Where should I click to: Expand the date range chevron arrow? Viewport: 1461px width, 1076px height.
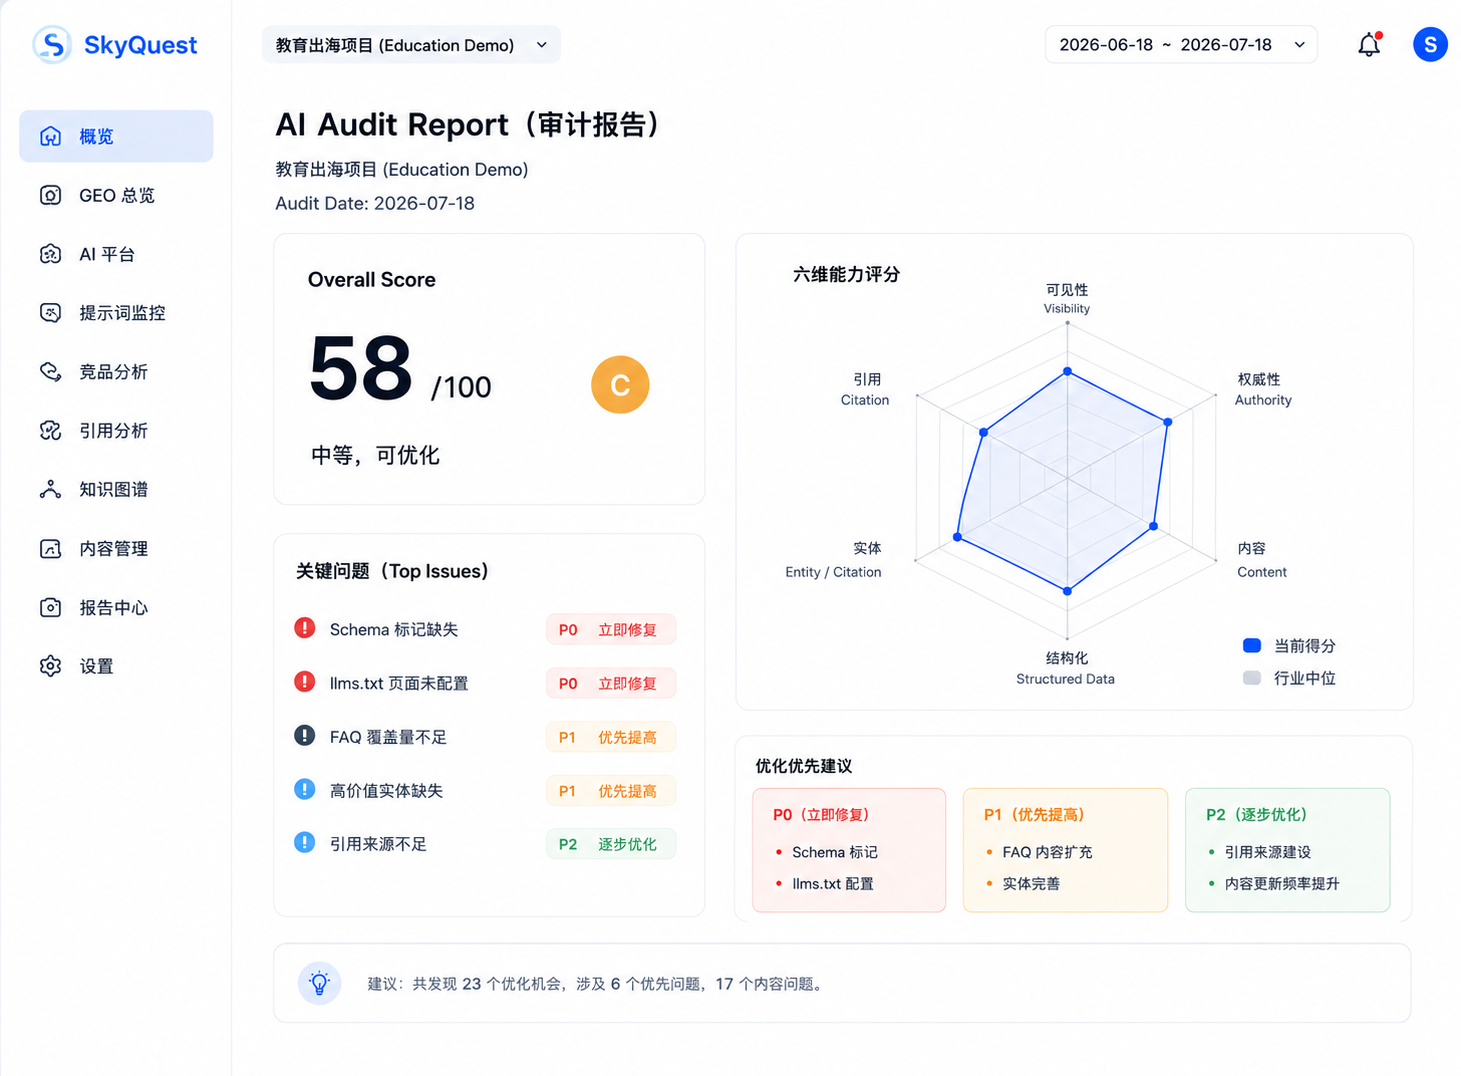pos(1299,45)
